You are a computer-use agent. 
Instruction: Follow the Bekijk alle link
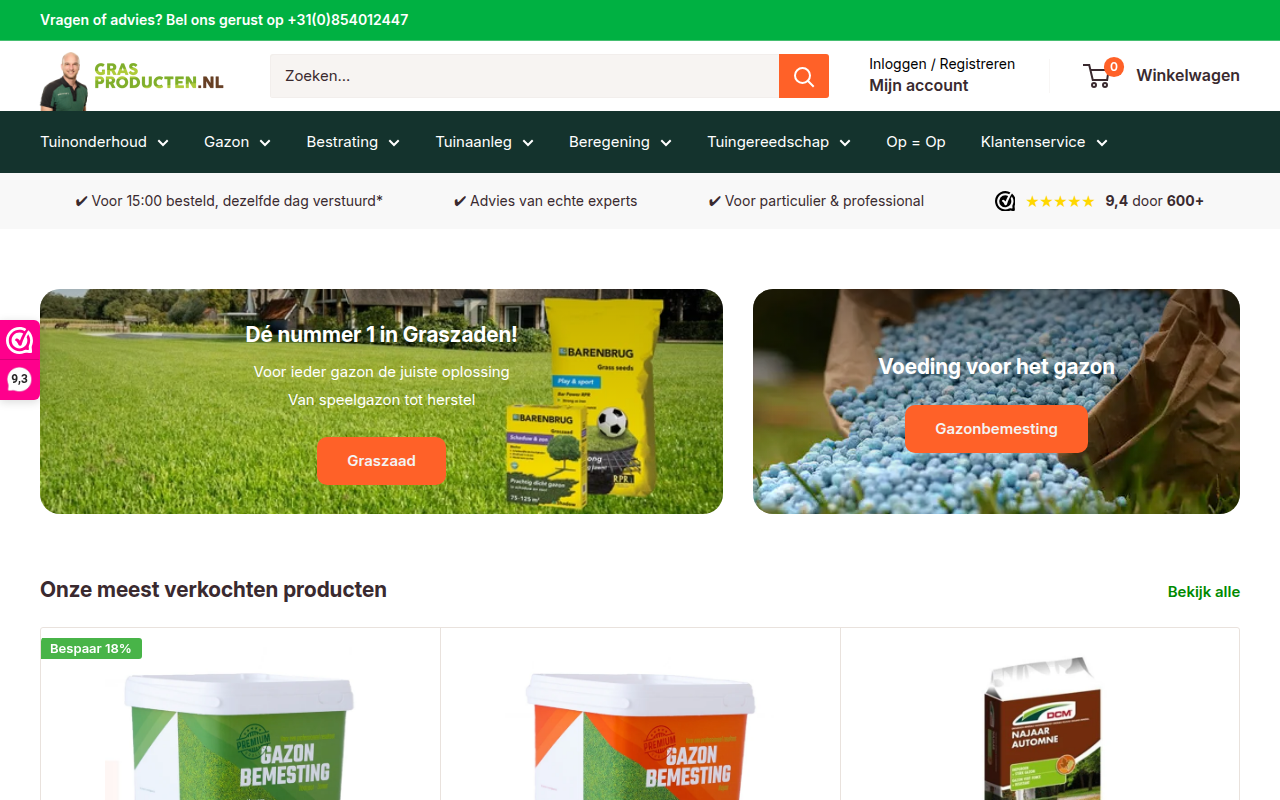[x=1204, y=592]
